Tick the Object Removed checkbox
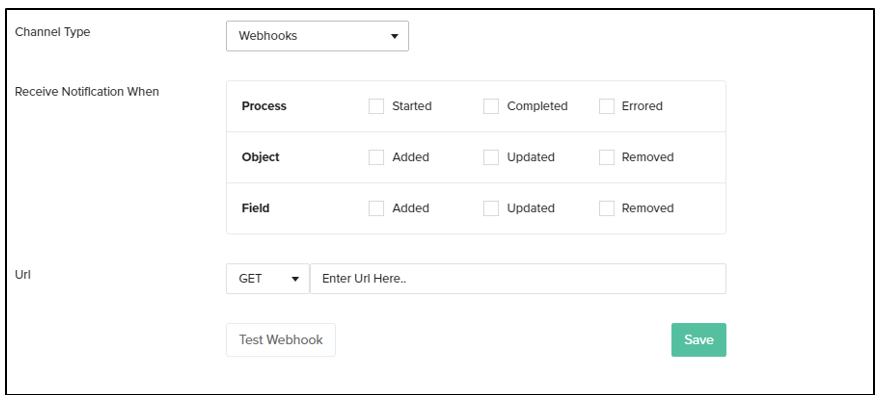 click(606, 157)
